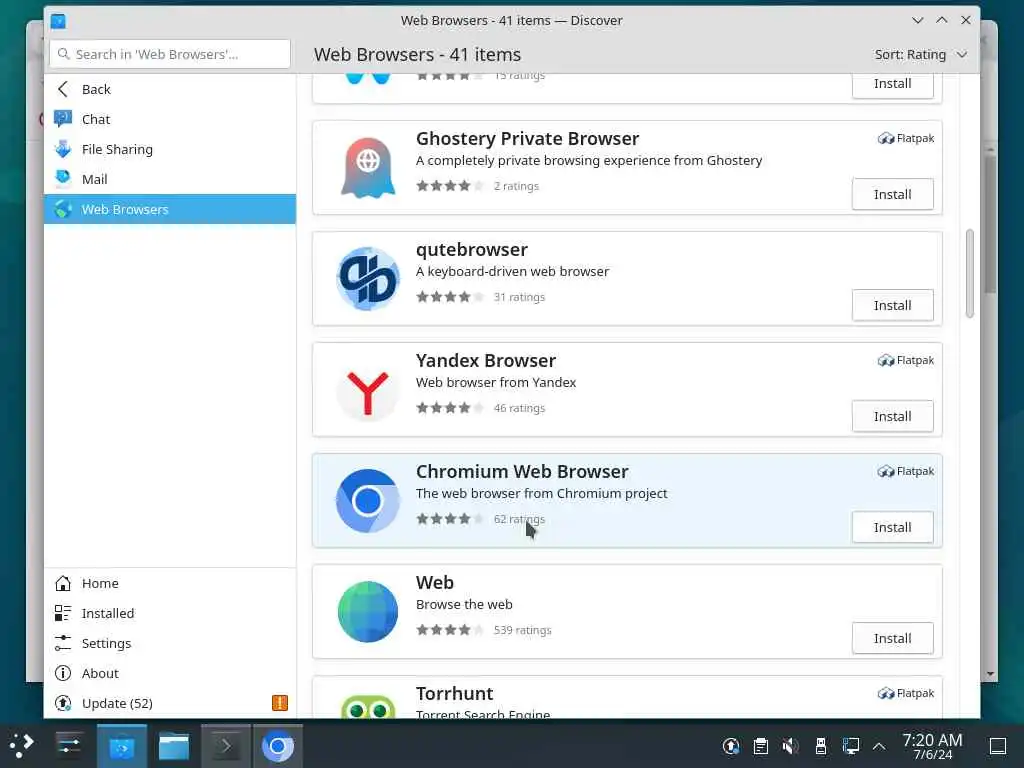Screen dimensions: 1024x768
Task: Click the muted volume tray icon
Action: click(x=790, y=746)
